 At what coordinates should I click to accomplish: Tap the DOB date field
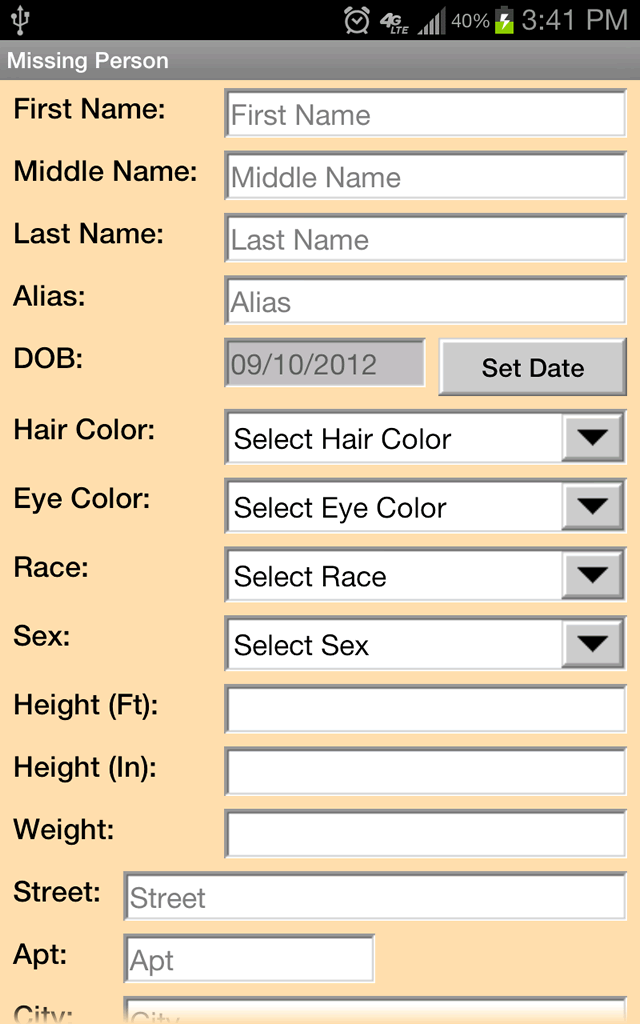[325, 364]
